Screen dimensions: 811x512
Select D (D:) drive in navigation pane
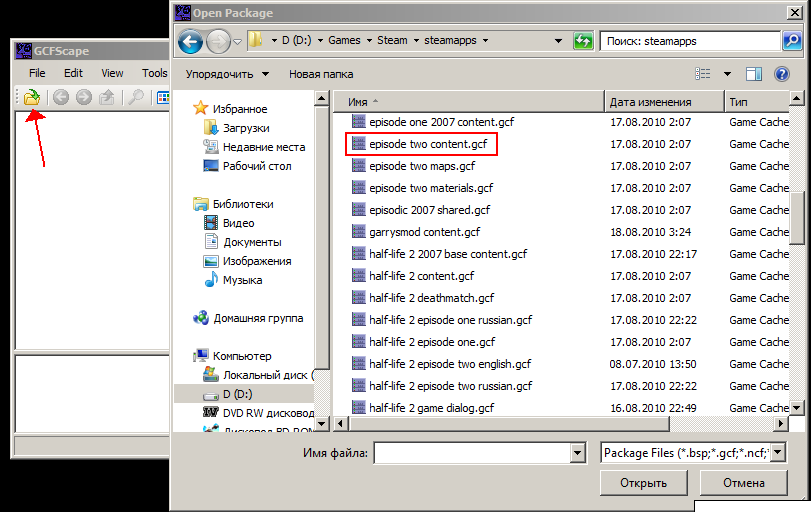(237, 394)
